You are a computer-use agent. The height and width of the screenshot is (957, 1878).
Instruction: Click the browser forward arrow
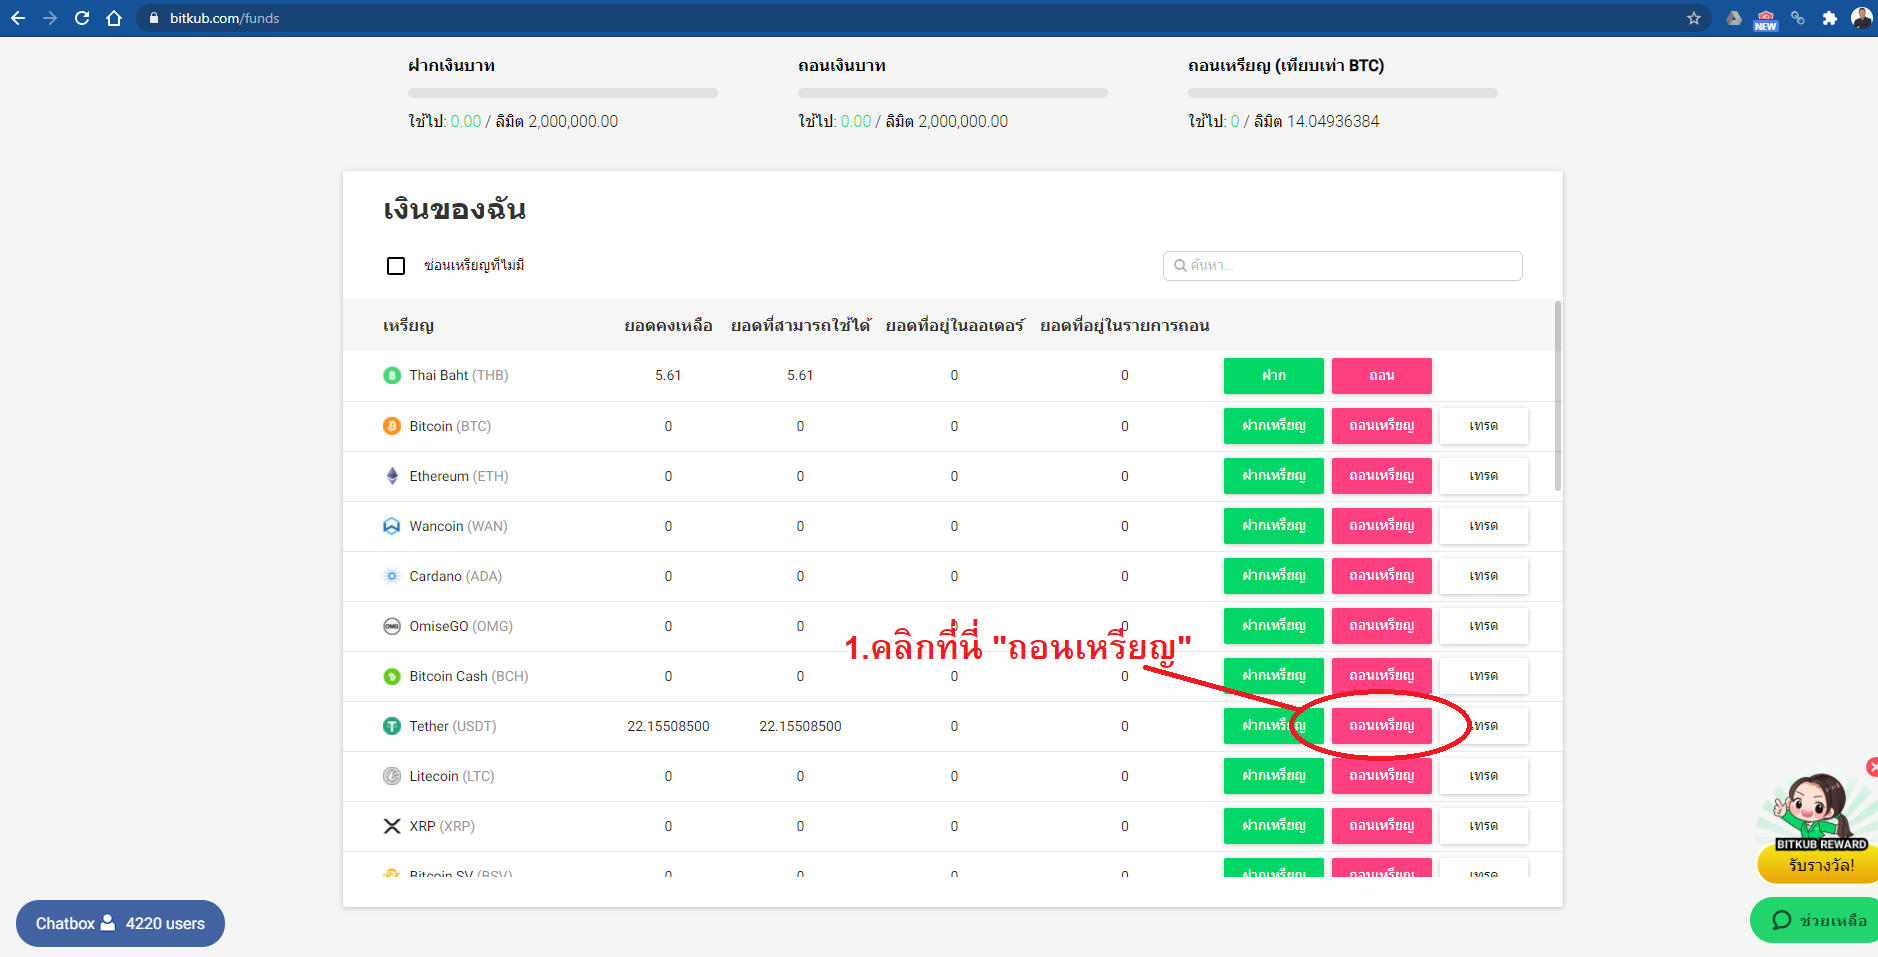[50, 18]
